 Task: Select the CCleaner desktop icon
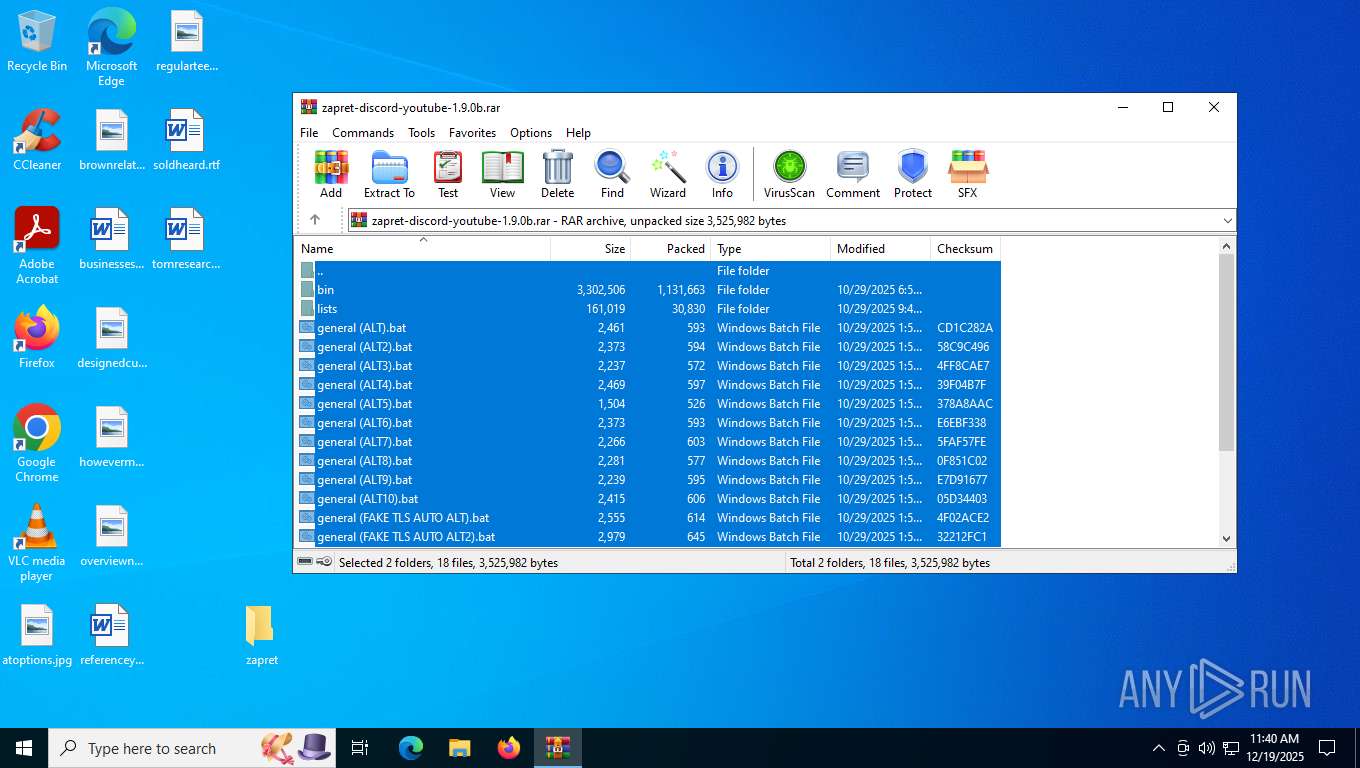(x=37, y=140)
